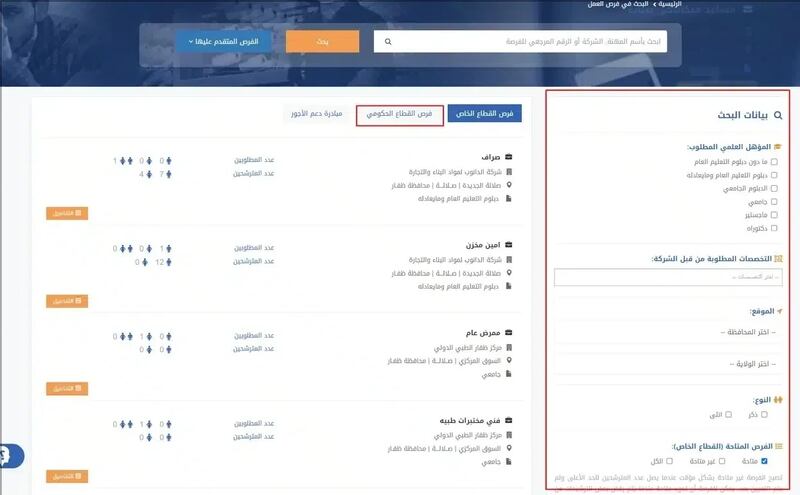This screenshot has width=800, height=495.
Task: Click the location arrow icon next to الموقع
Action: [779, 311]
